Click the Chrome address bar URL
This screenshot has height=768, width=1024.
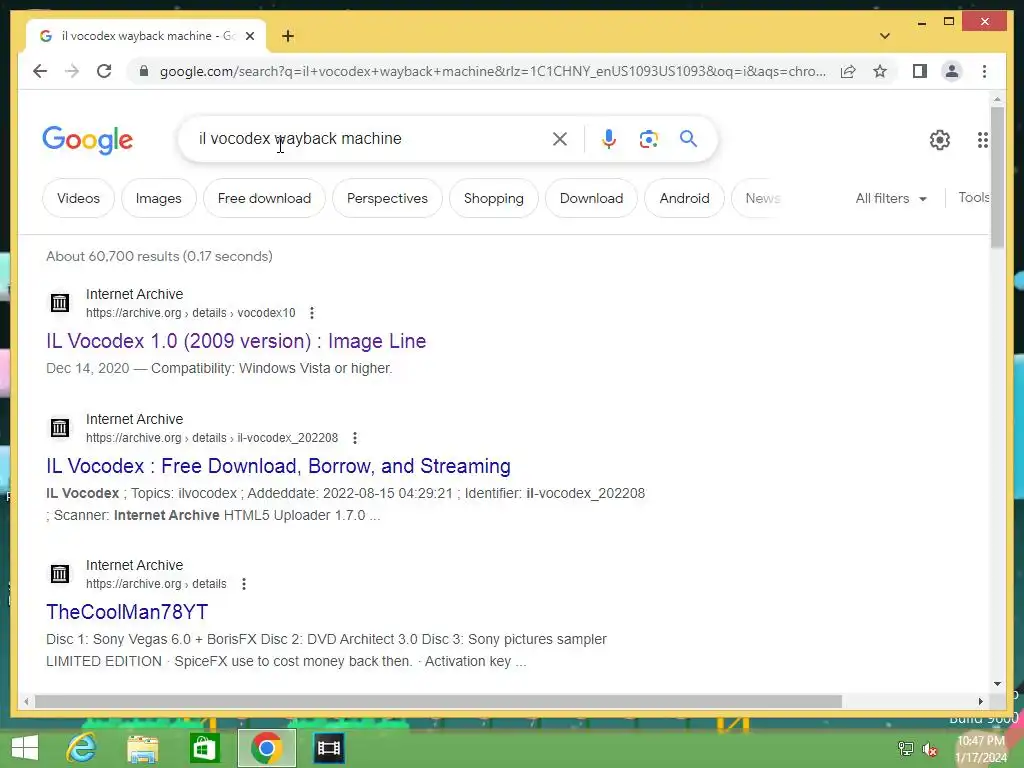click(x=492, y=71)
